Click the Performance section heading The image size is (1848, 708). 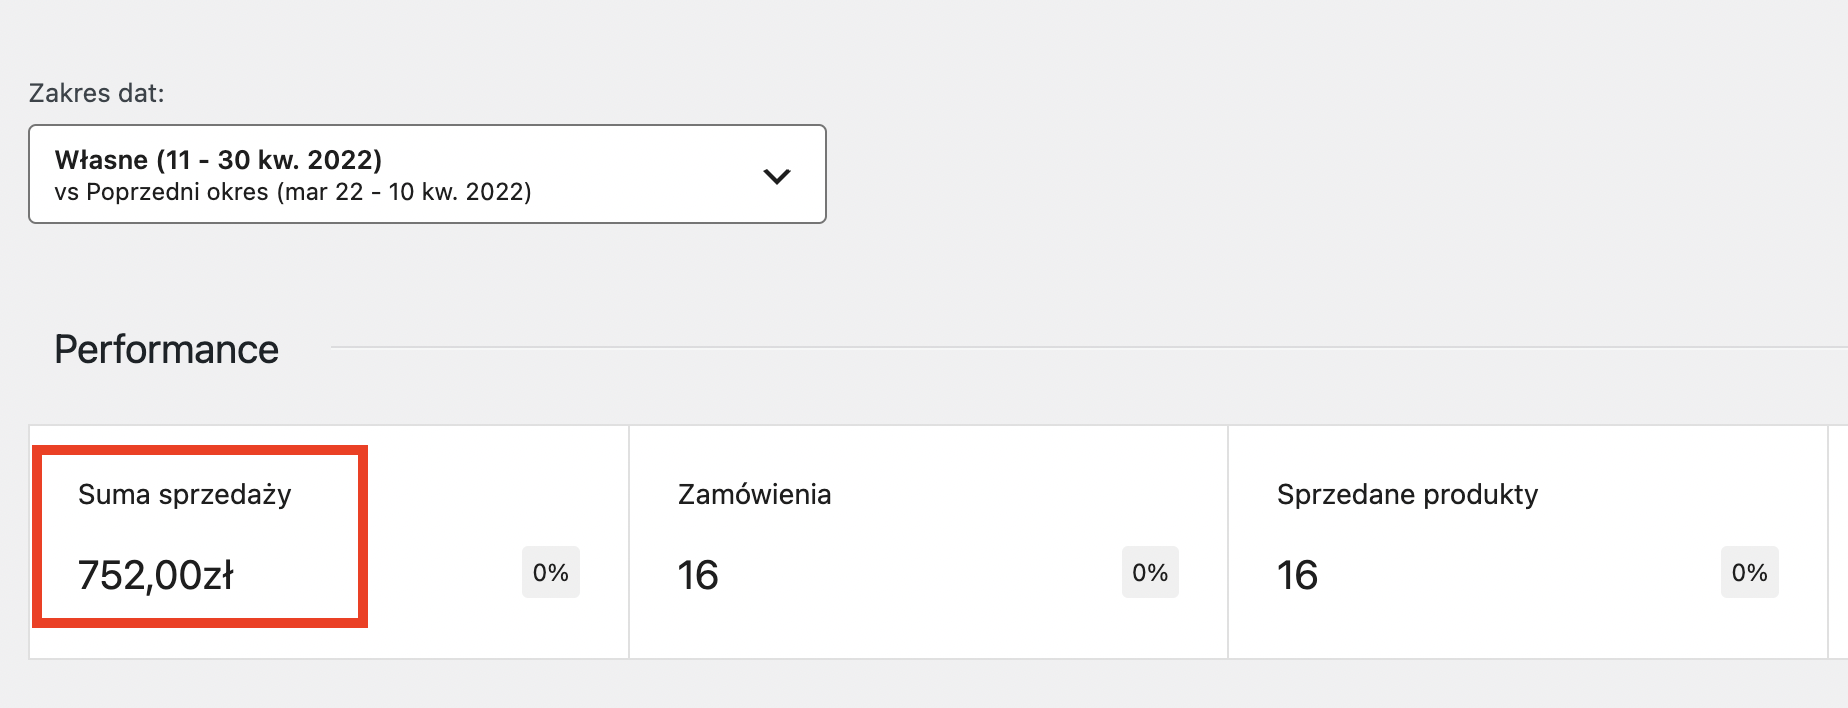click(x=166, y=350)
